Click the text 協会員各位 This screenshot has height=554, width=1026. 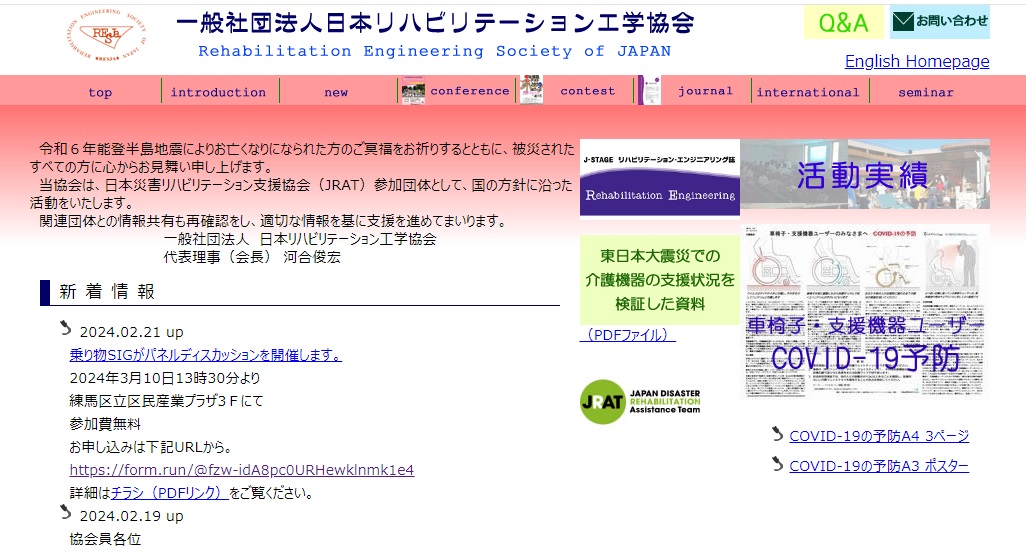105,539
